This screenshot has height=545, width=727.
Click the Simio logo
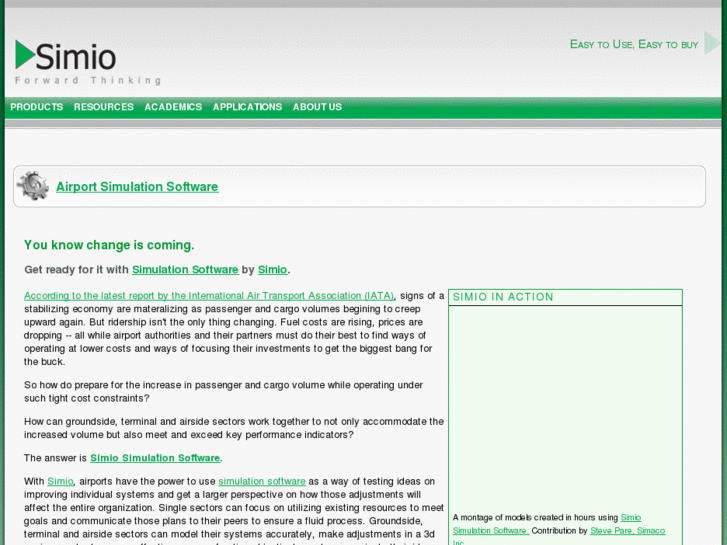click(65, 56)
